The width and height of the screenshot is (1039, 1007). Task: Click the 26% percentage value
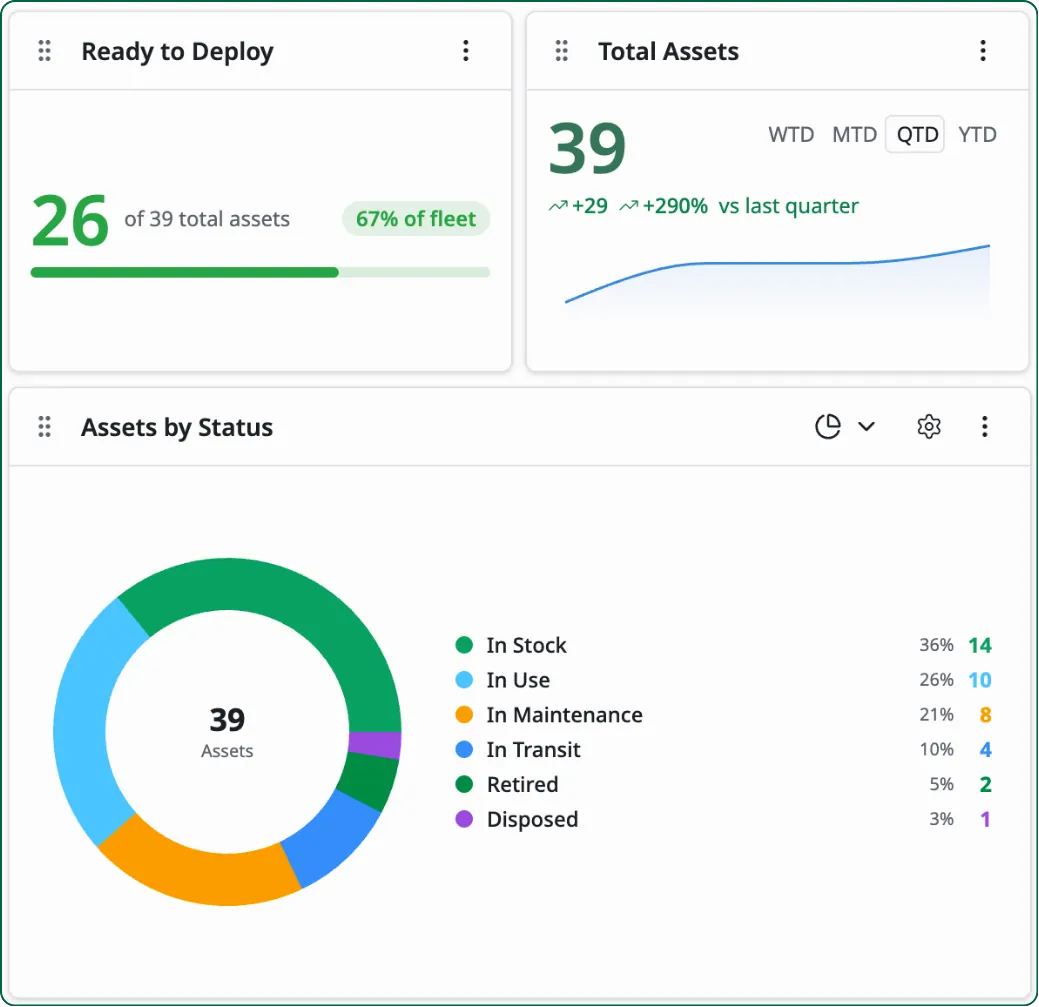tap(936, 680)
